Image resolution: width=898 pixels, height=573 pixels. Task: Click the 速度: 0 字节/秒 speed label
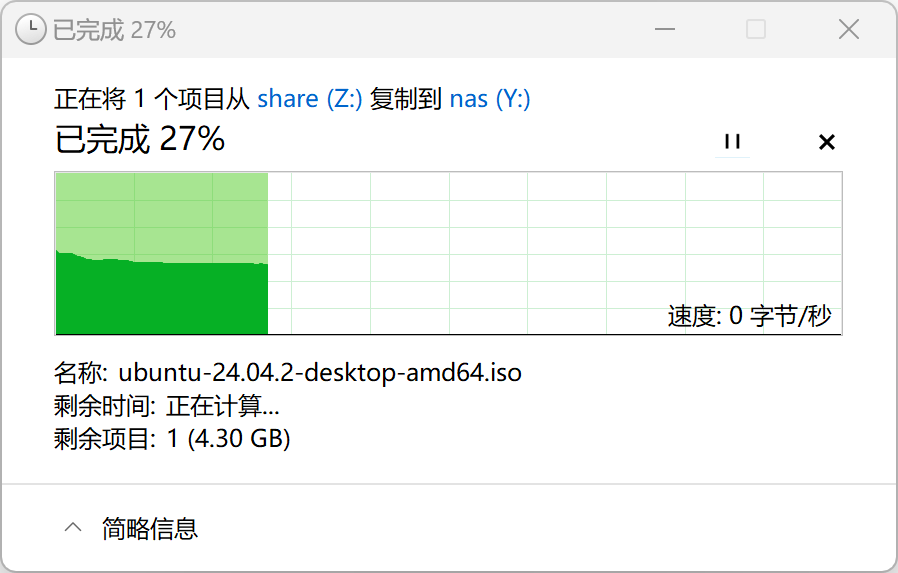click(x=749, y=317)
